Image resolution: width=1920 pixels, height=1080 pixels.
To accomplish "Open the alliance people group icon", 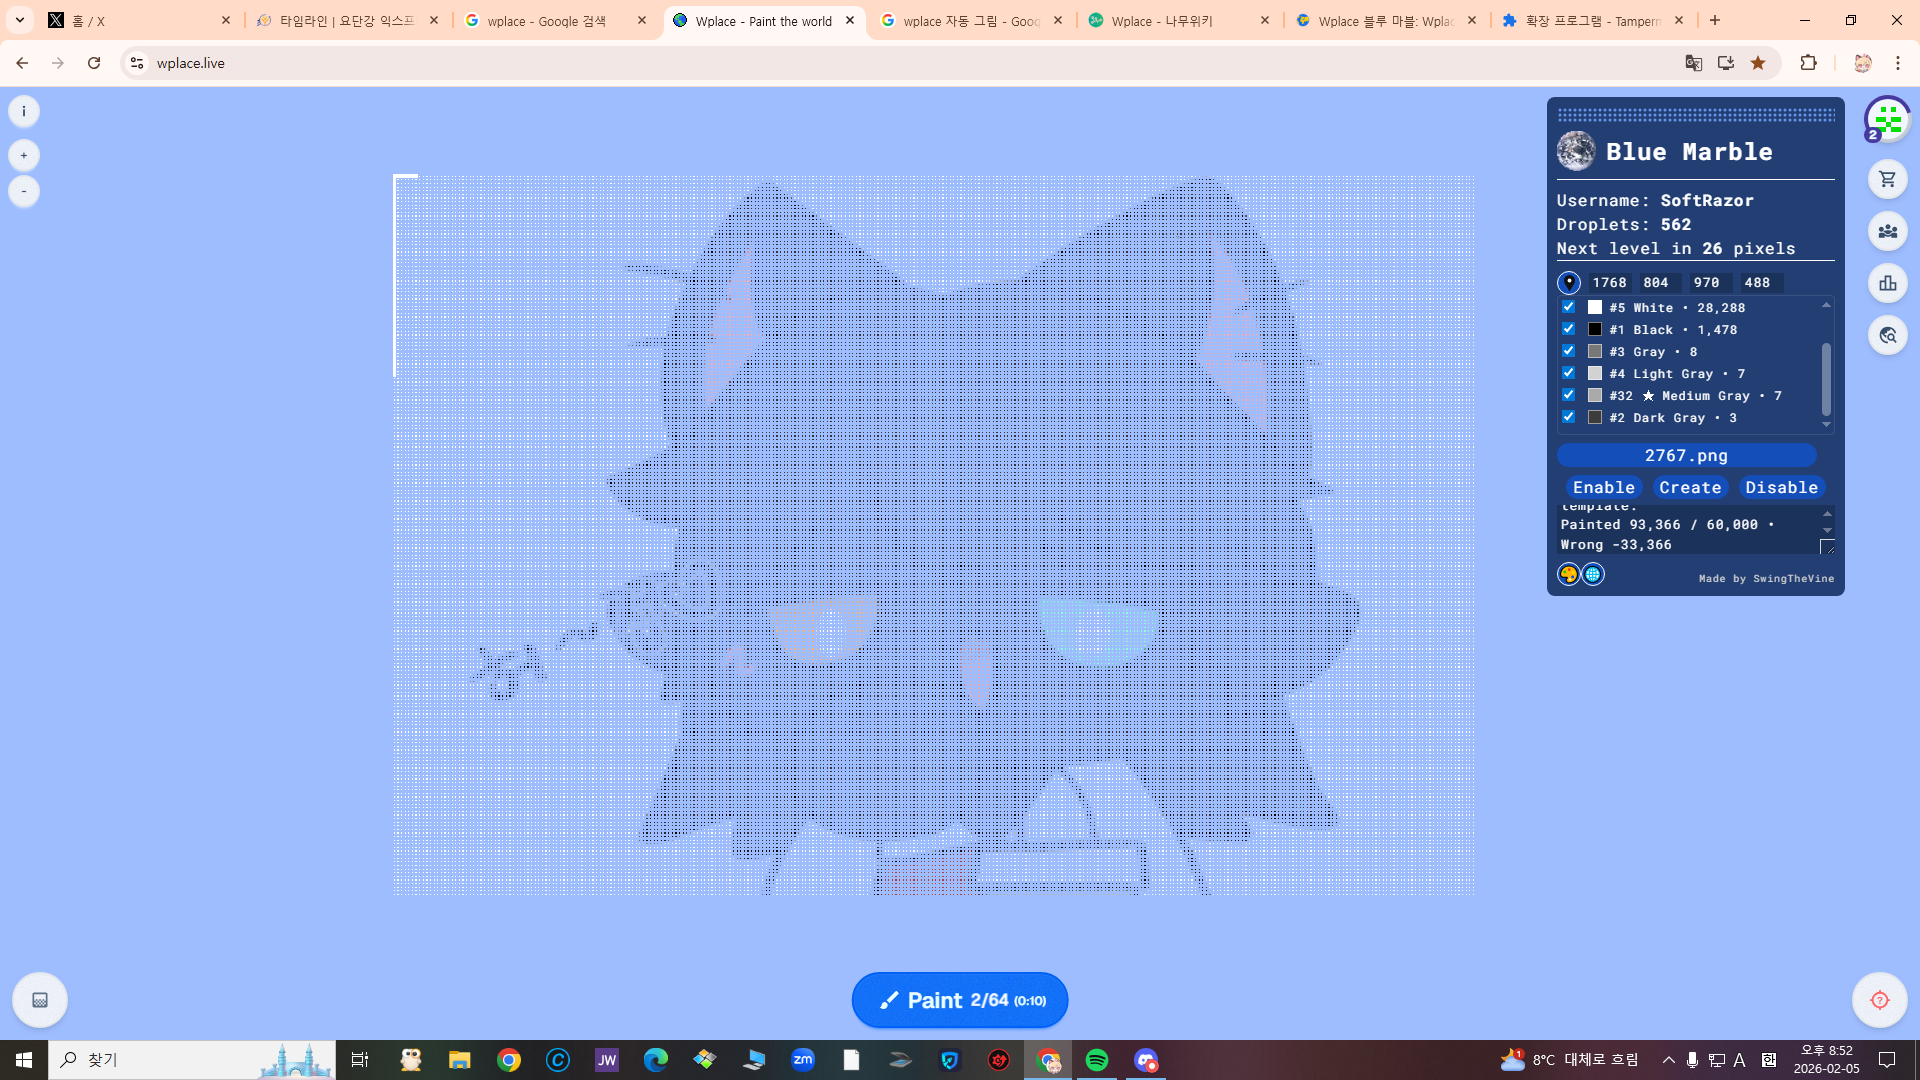I will [x=1887, y=232].
